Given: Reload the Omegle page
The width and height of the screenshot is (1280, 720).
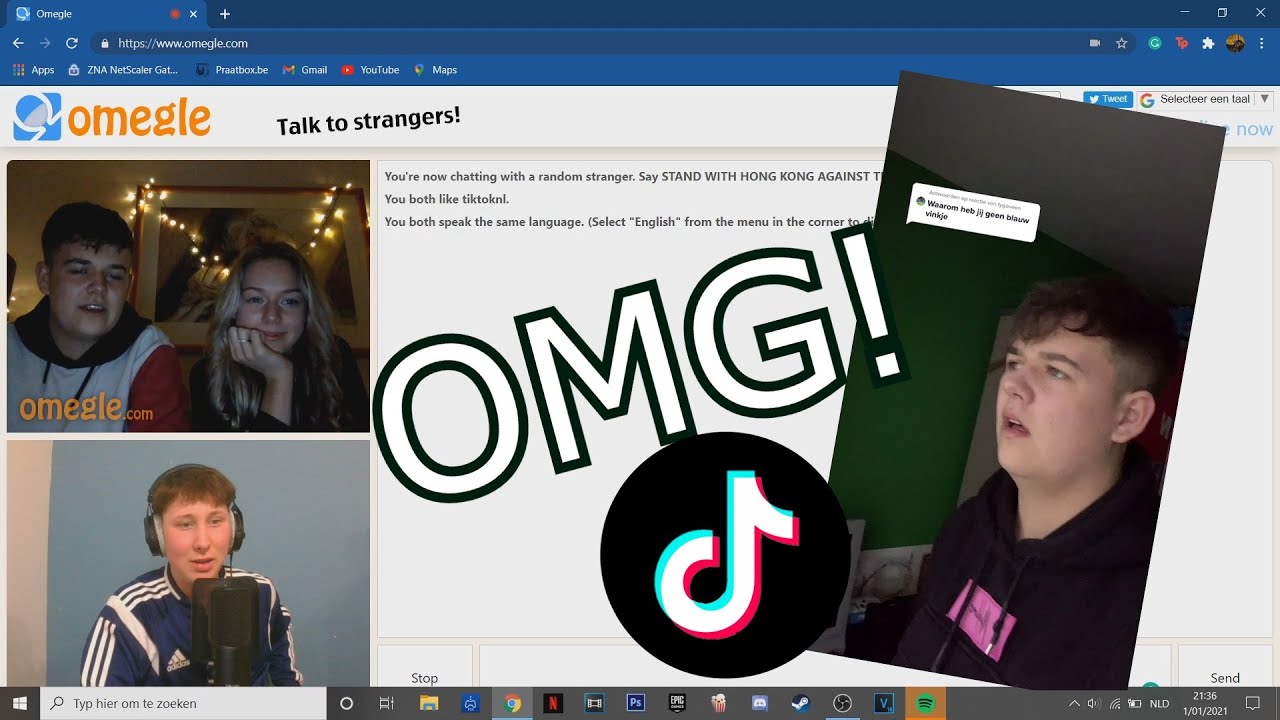Looking at the screenshot, I should tap(71, 43).
